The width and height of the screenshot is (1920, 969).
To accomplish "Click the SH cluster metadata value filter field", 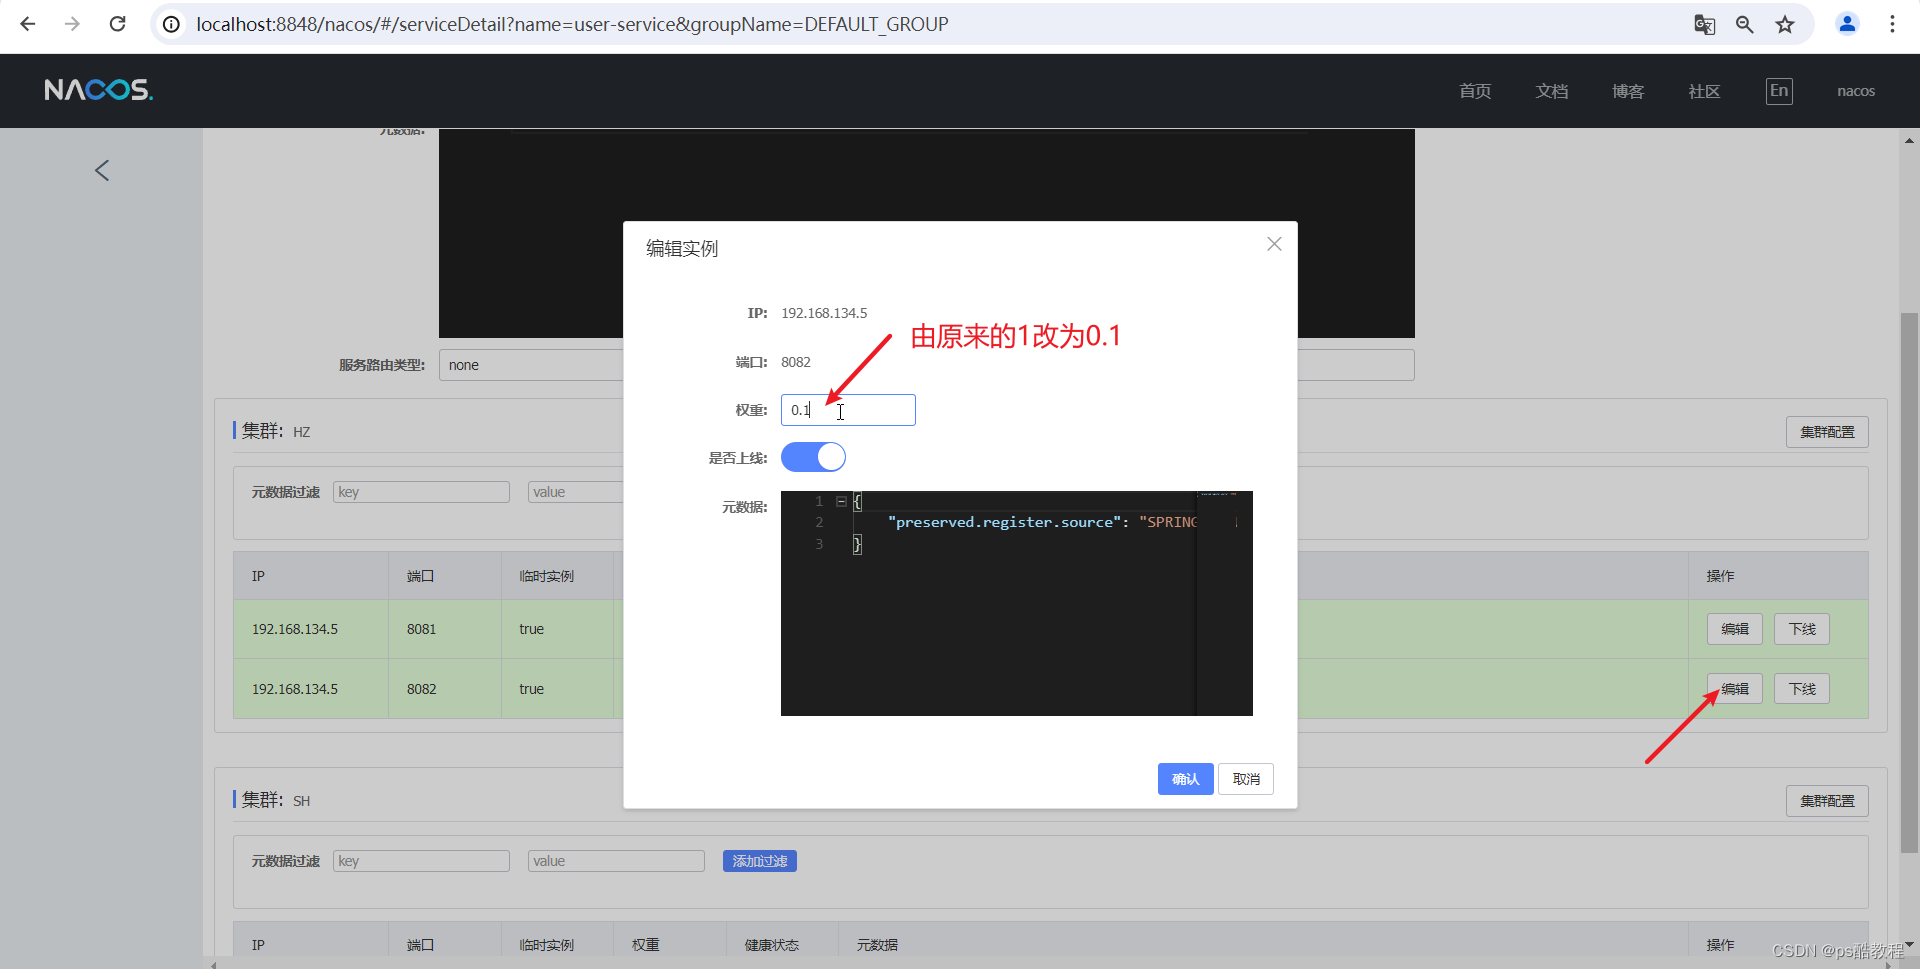I will click(x=616, y=861).
